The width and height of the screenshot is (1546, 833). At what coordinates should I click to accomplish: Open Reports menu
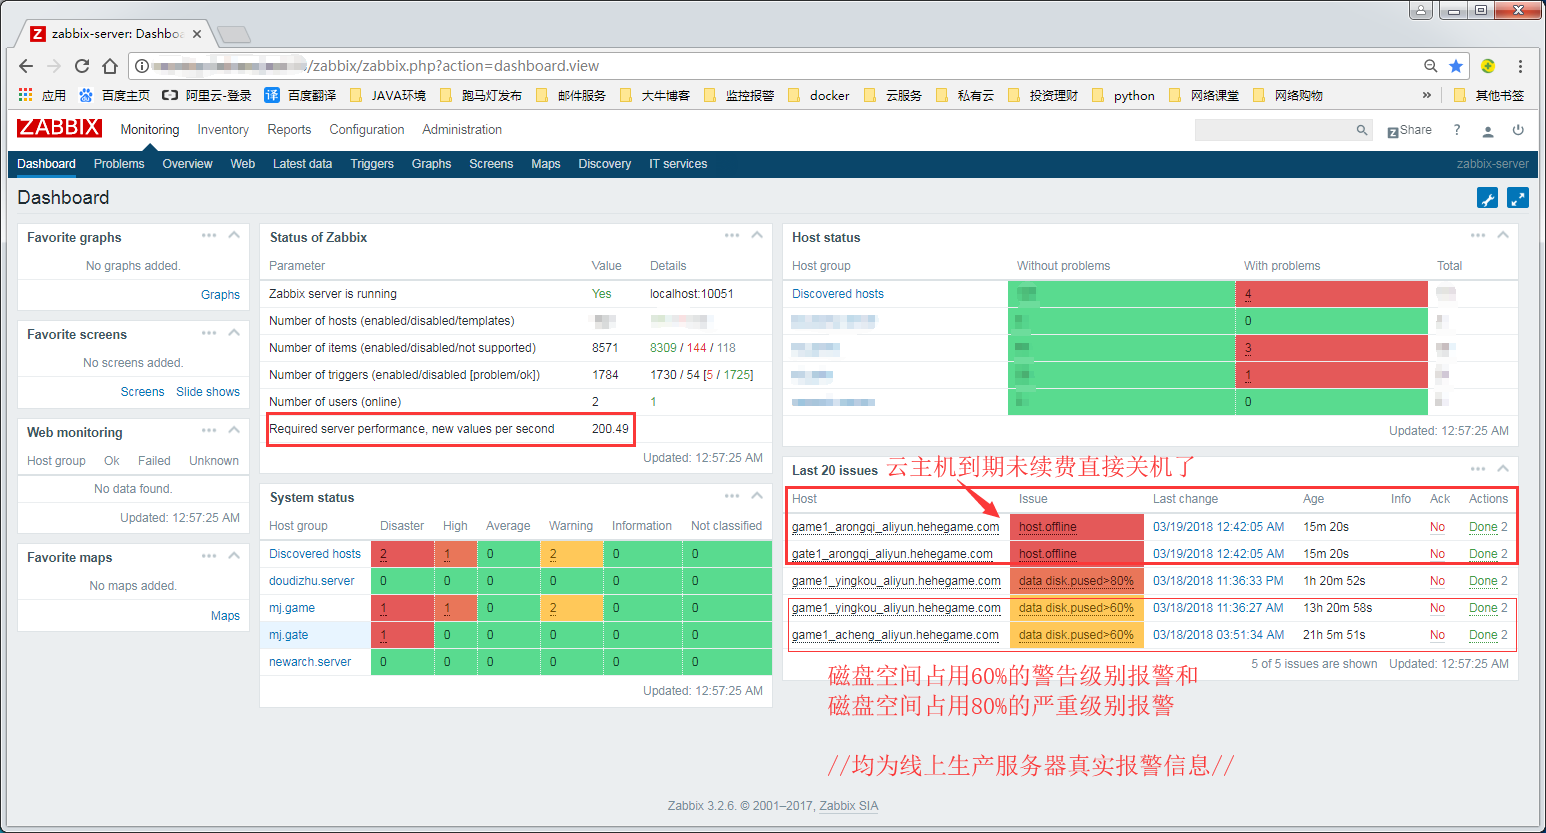(x=289, y=130)
